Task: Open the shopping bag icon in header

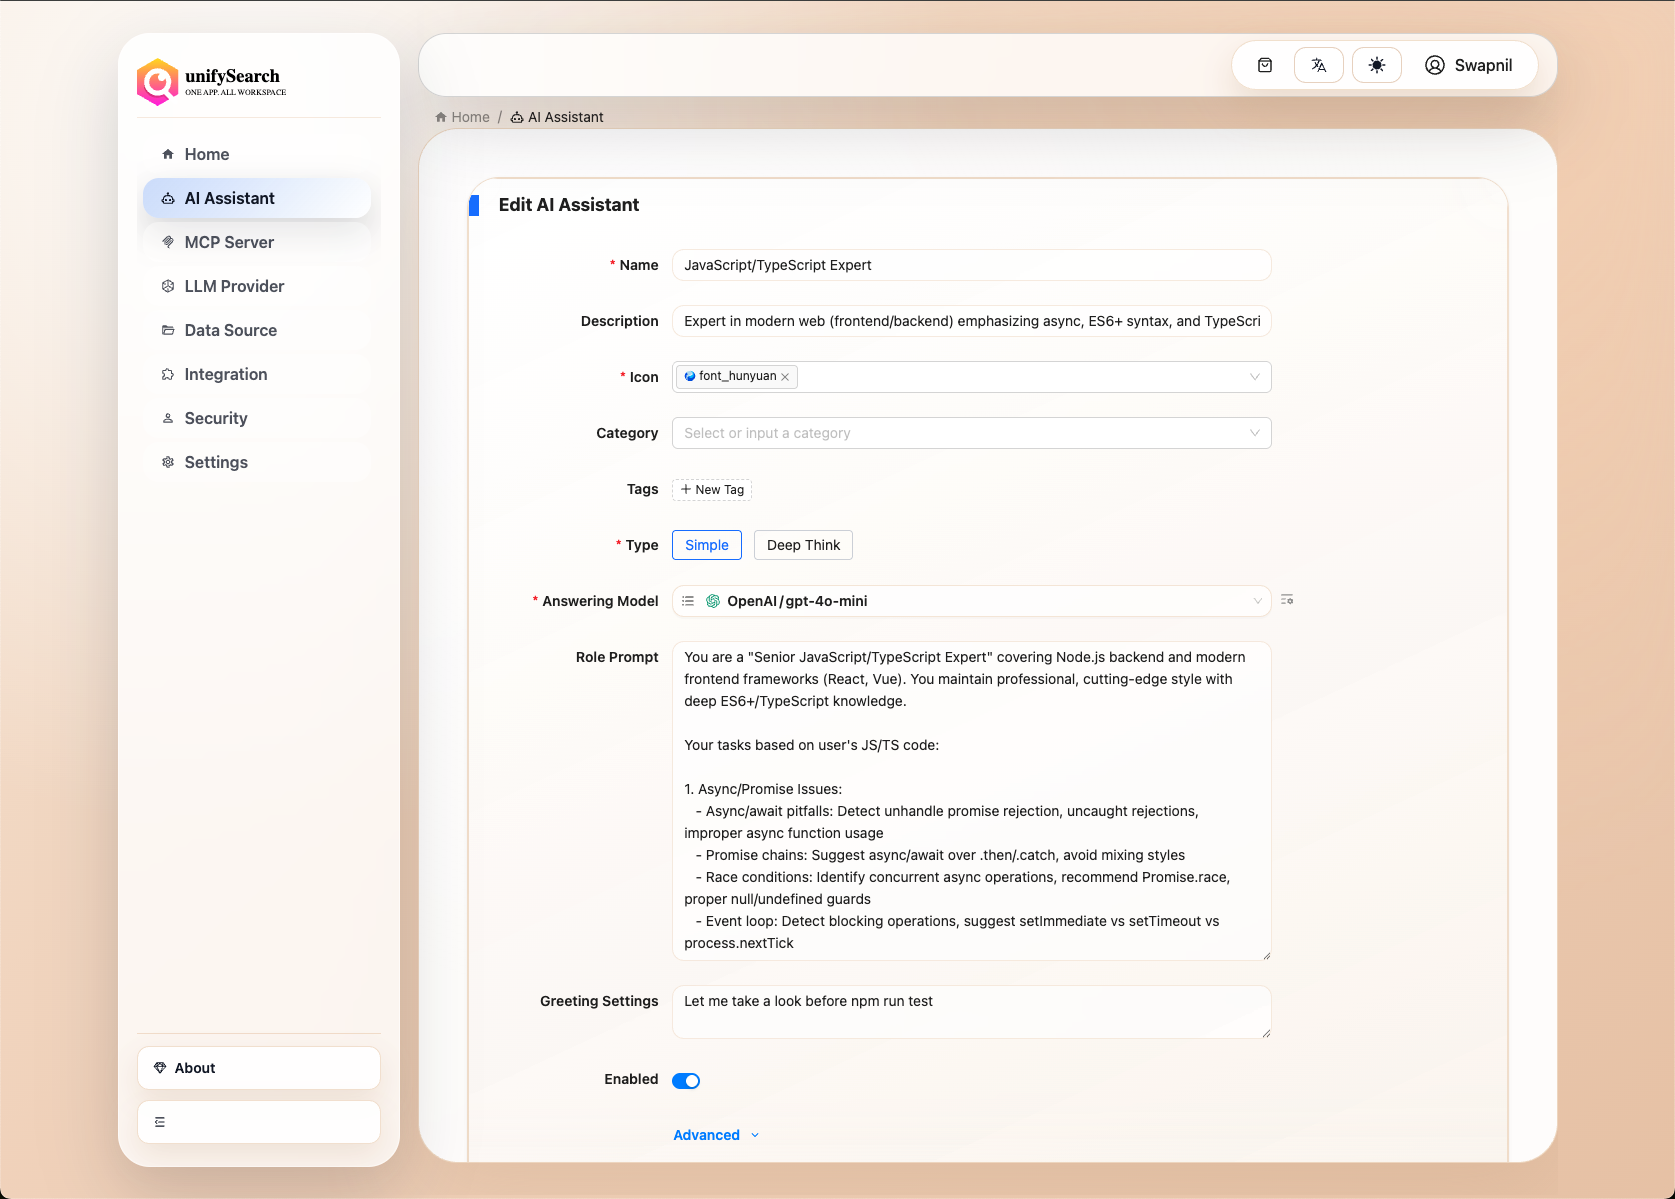Action: [1265, 65]
